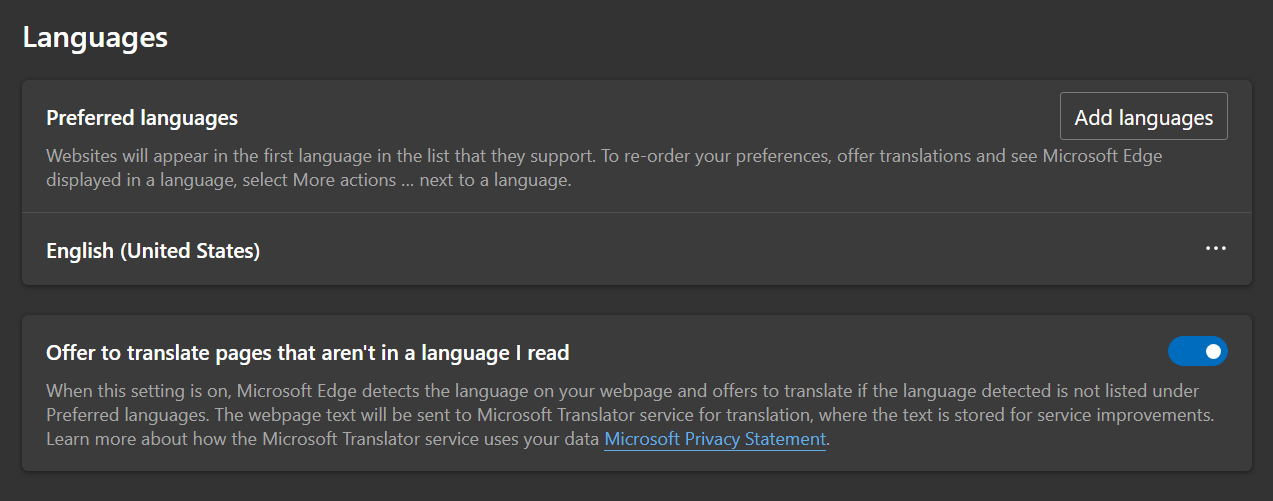Disable the offer to translate pages toggle
This screenshot has width=1273, height=501.
[x=1197, y=351]
